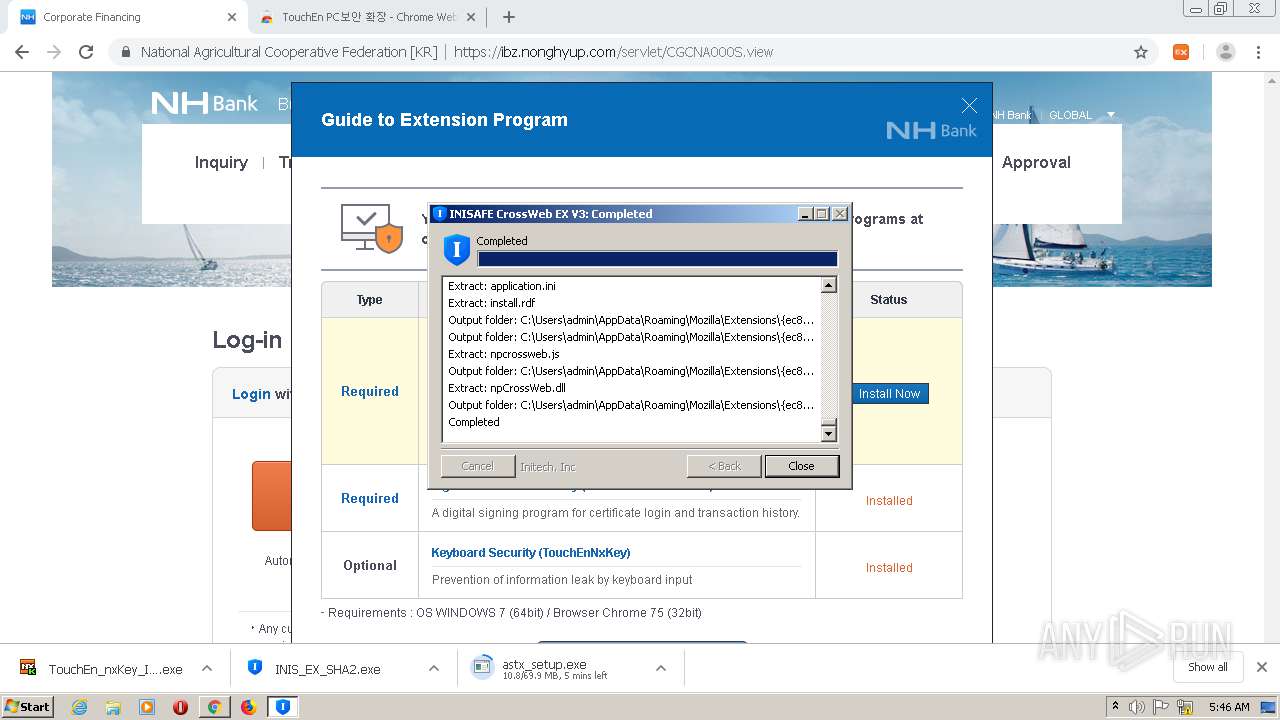1280x720 pixels.
Task: Open the Windows Start menu
Action: coord(28,706)
